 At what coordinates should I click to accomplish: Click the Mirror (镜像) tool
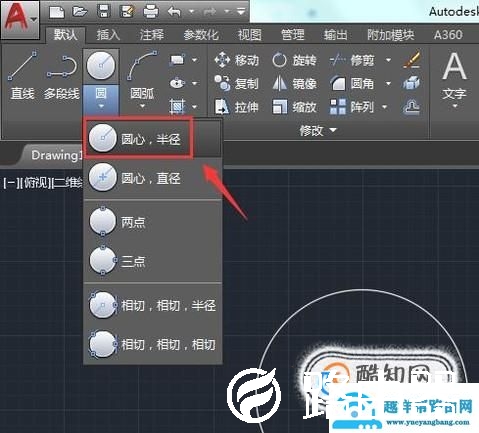click(x=294, y=83)
